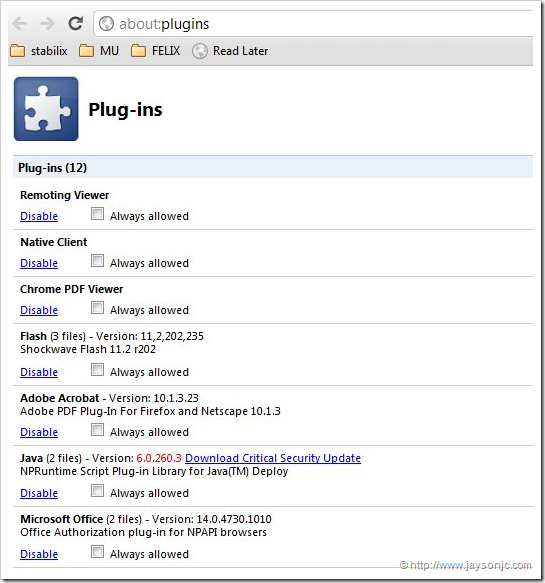The width and height of the screenshot is (545, 583).
Task: Disable the Adobe Acrobat plug-in
Action: (39, 432)
